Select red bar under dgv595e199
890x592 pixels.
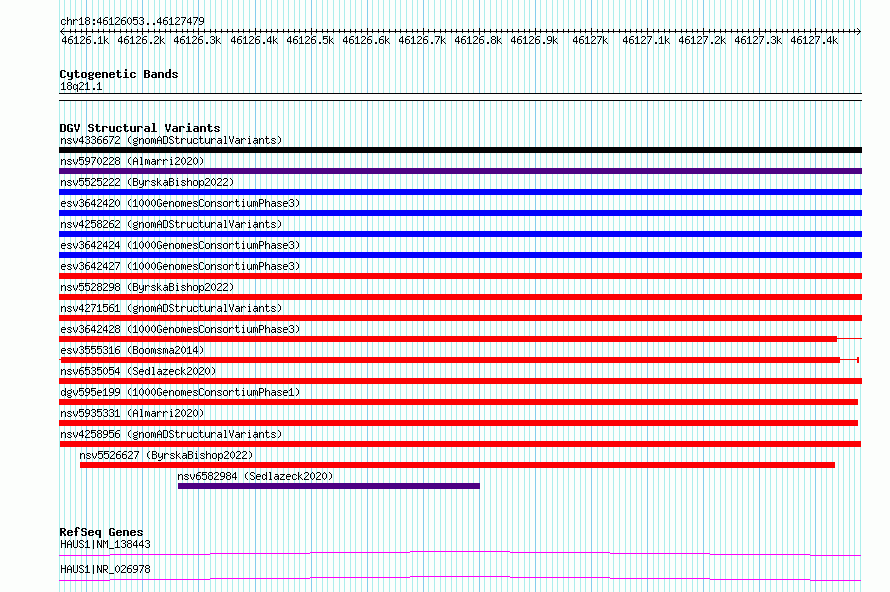(459, 402)
